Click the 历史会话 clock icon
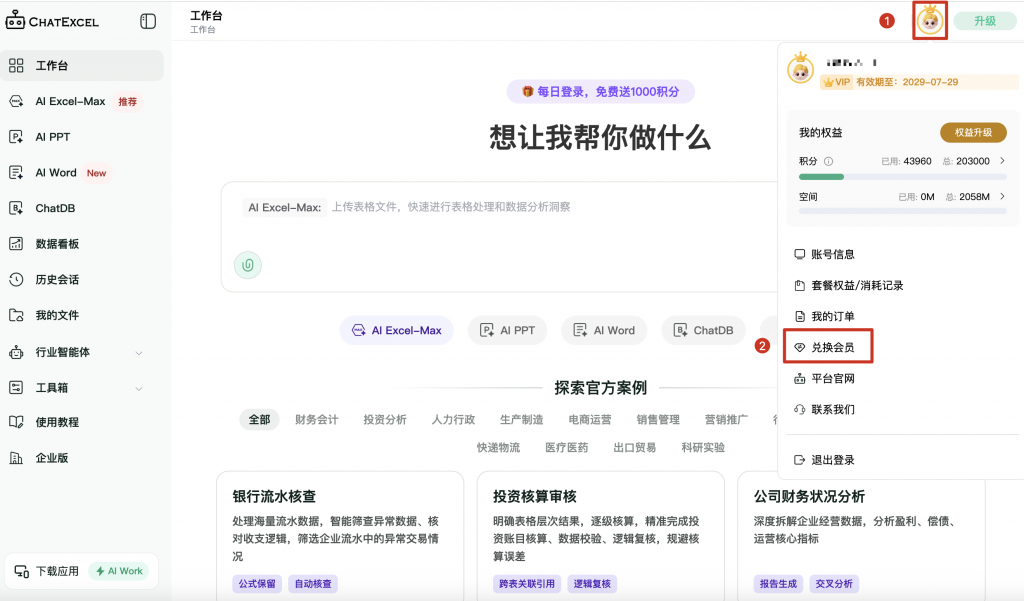Image resolution: width=1024 pixels, height=601 pixels. click(16, 280)
